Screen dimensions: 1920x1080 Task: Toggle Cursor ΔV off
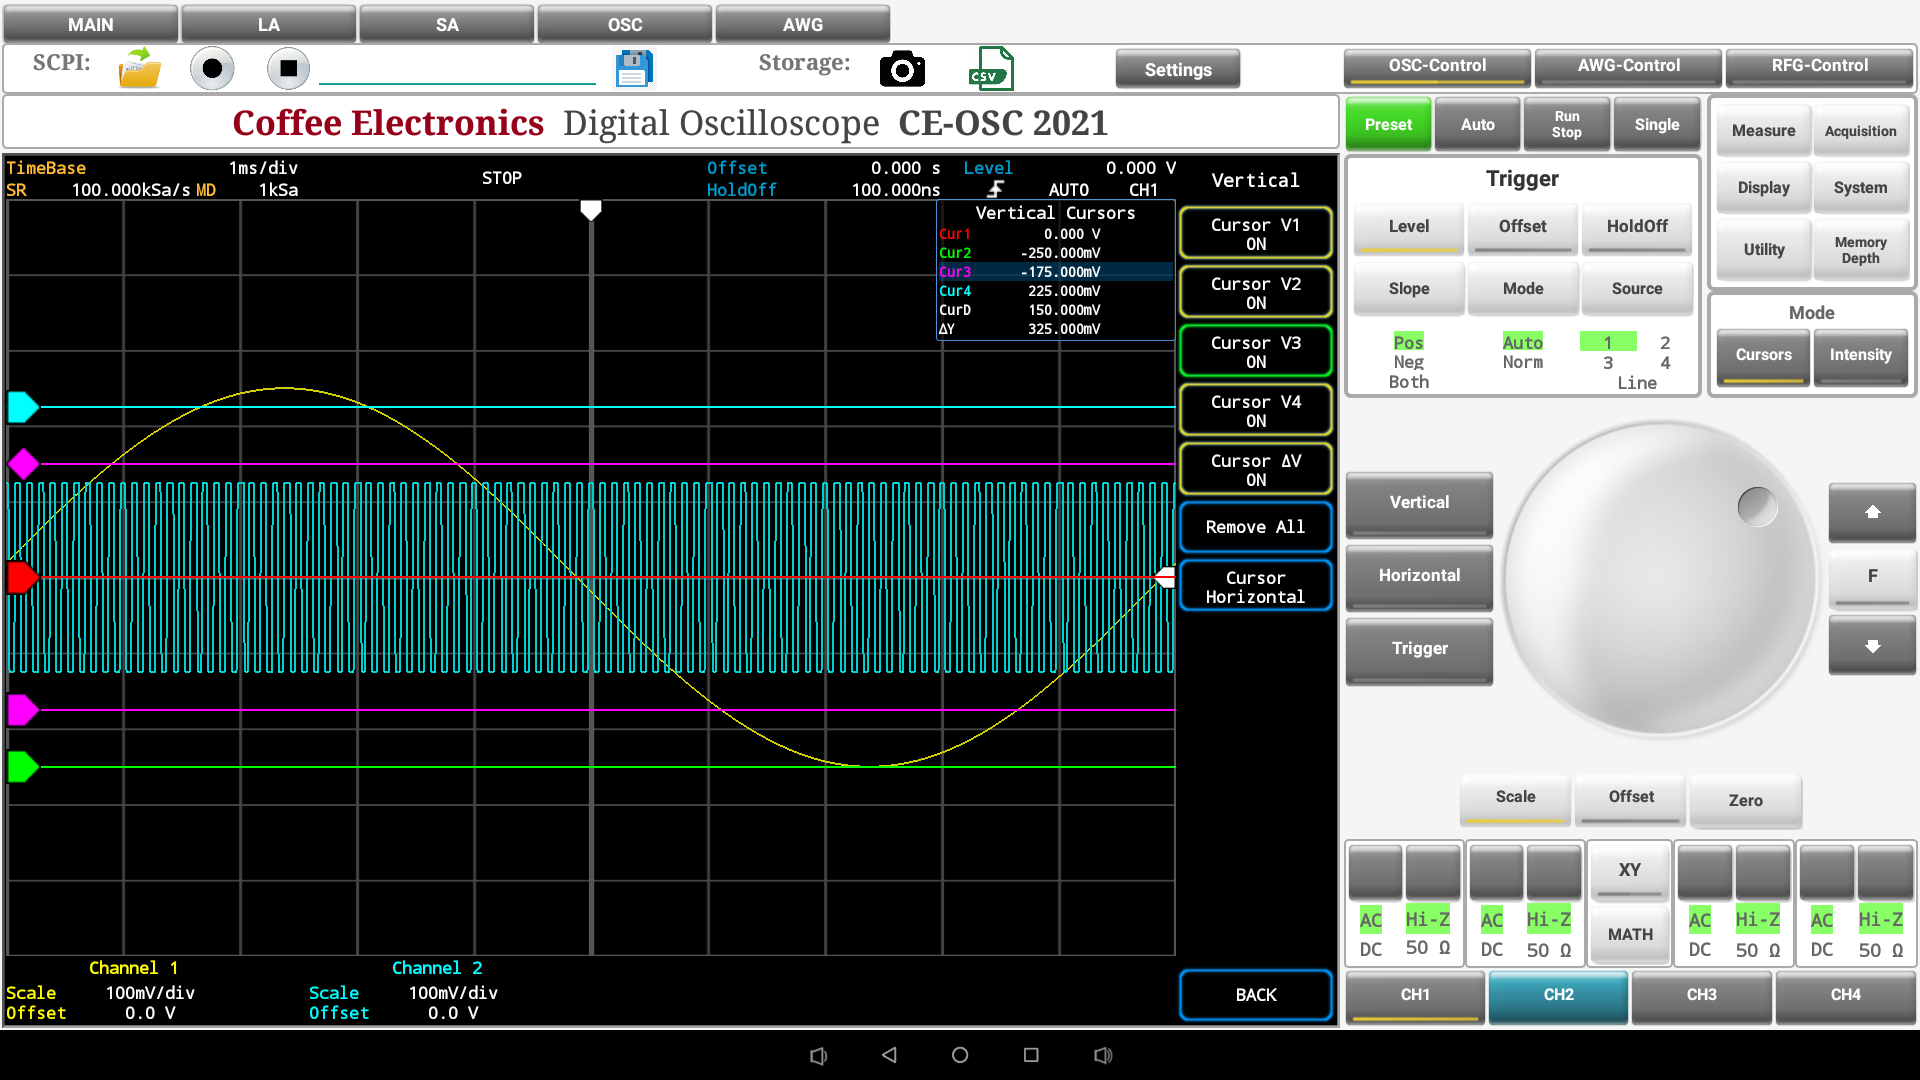coord(1255,469)
